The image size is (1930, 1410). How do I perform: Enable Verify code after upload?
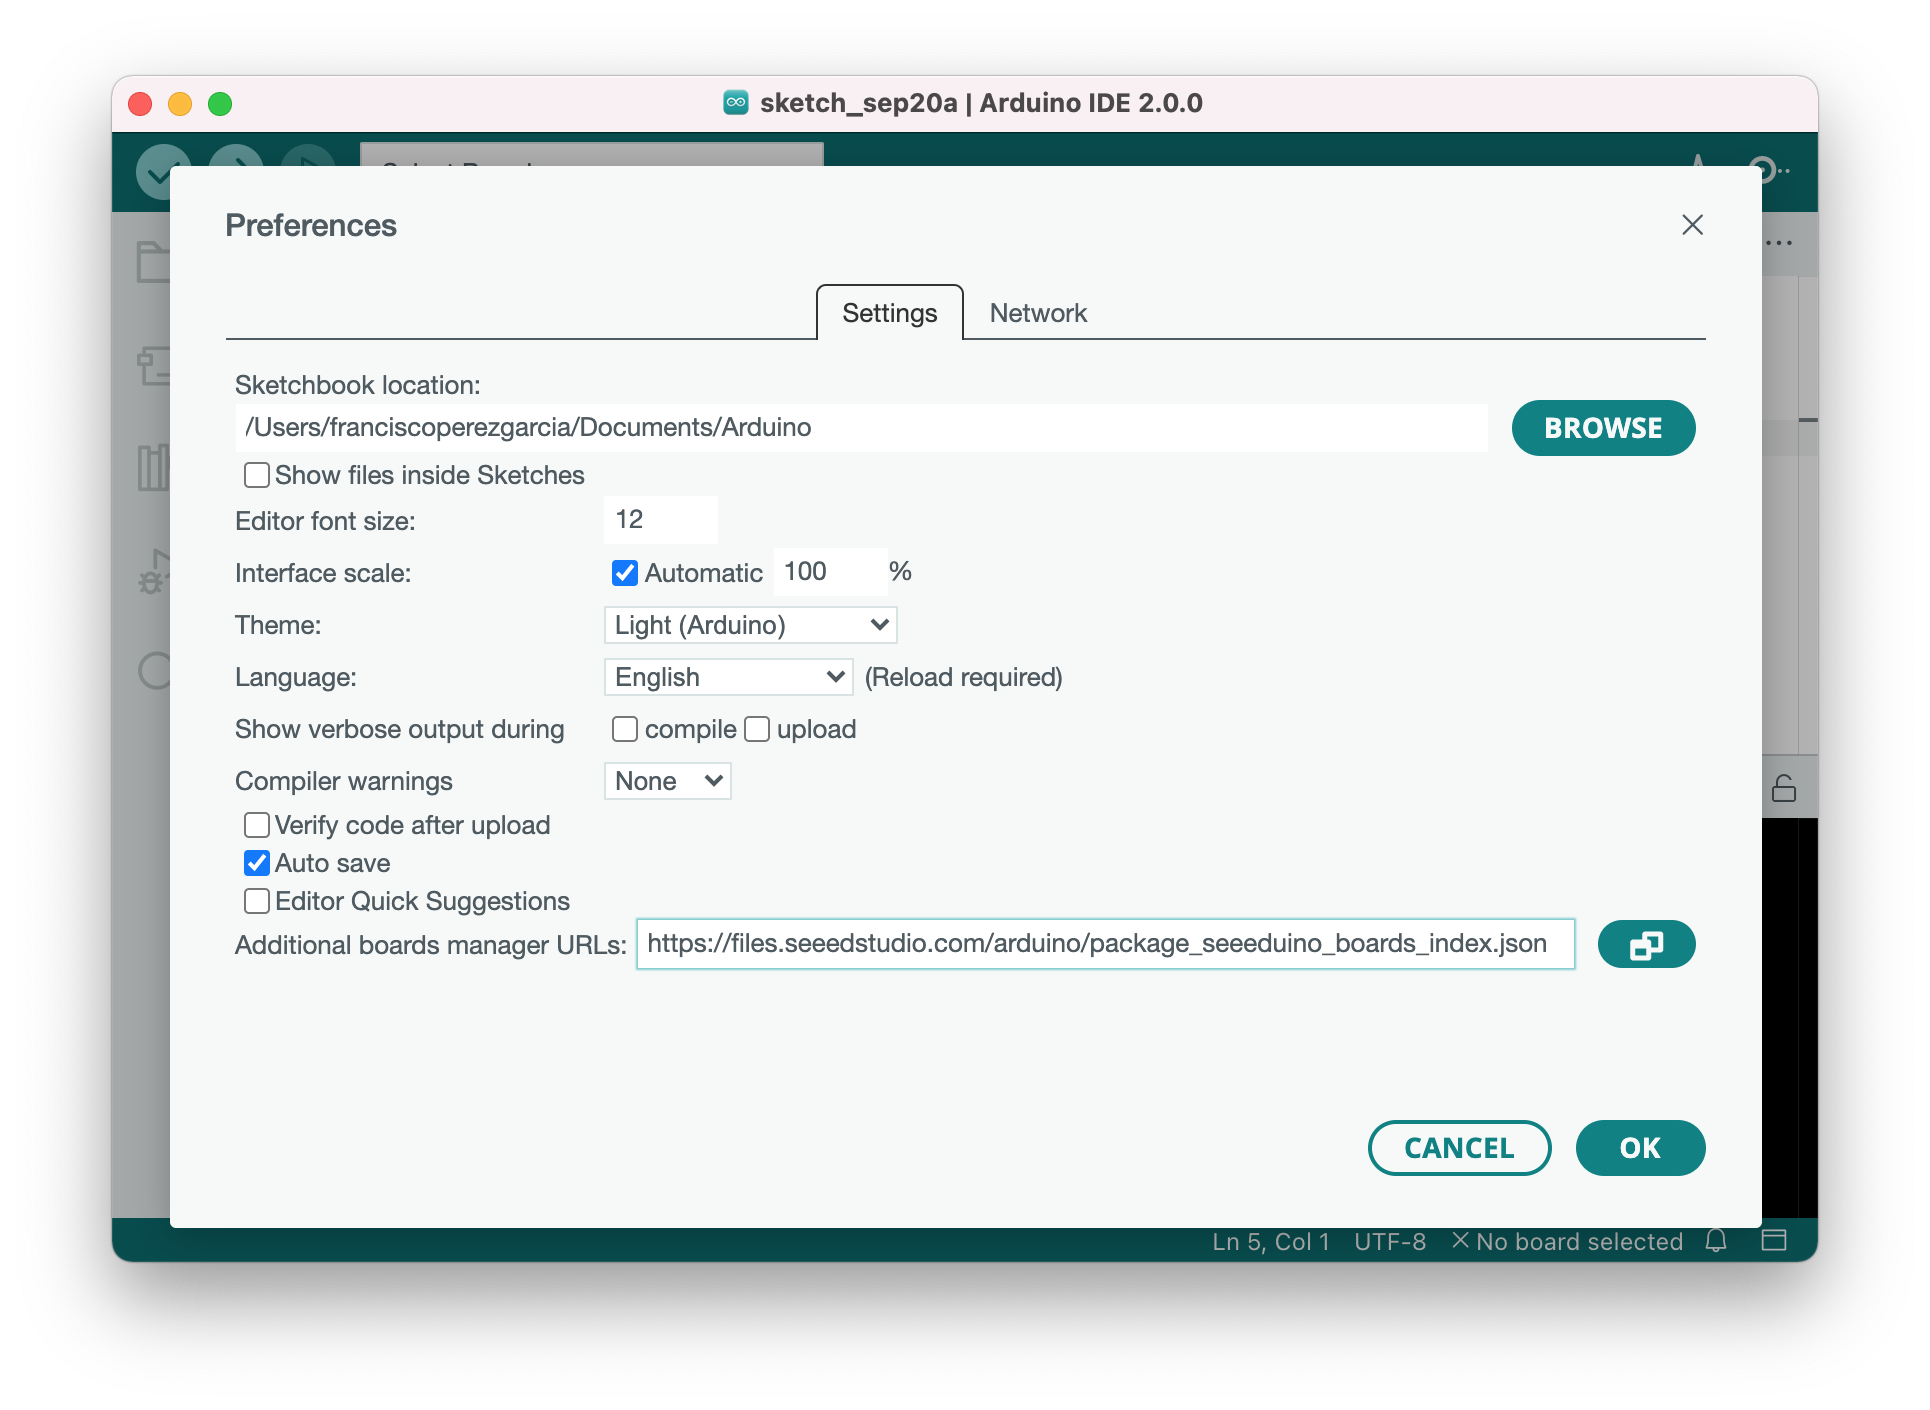point(257,825)
